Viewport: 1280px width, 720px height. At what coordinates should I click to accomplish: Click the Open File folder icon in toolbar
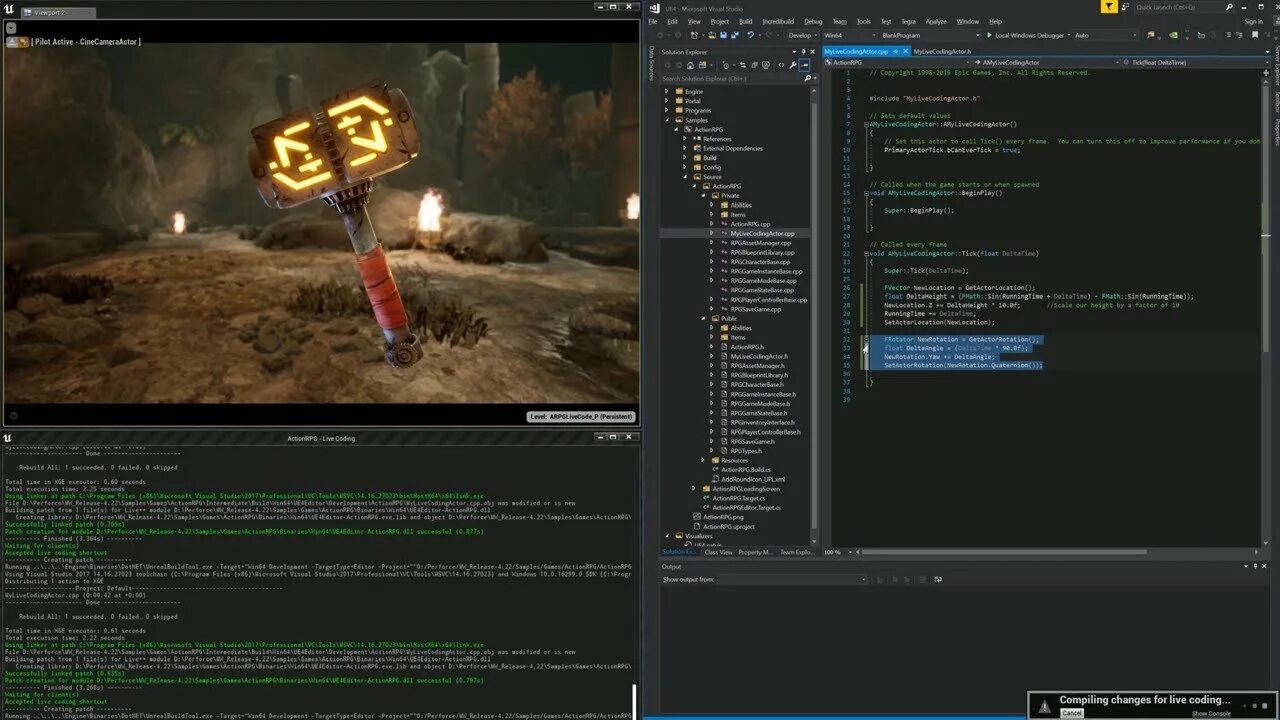[712, 35]
